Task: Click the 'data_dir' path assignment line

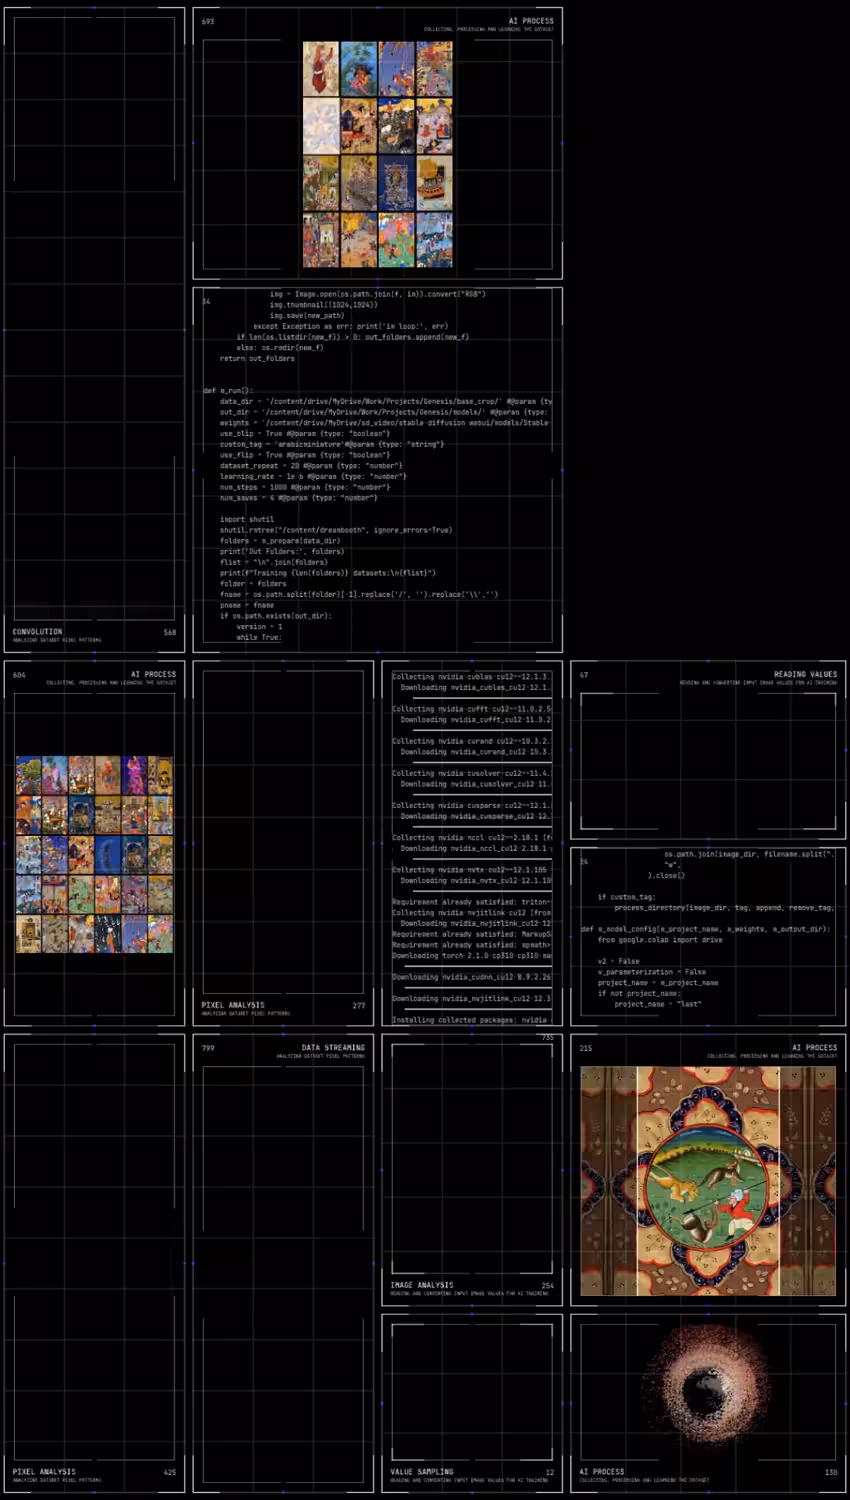Action: click(386, 401)
